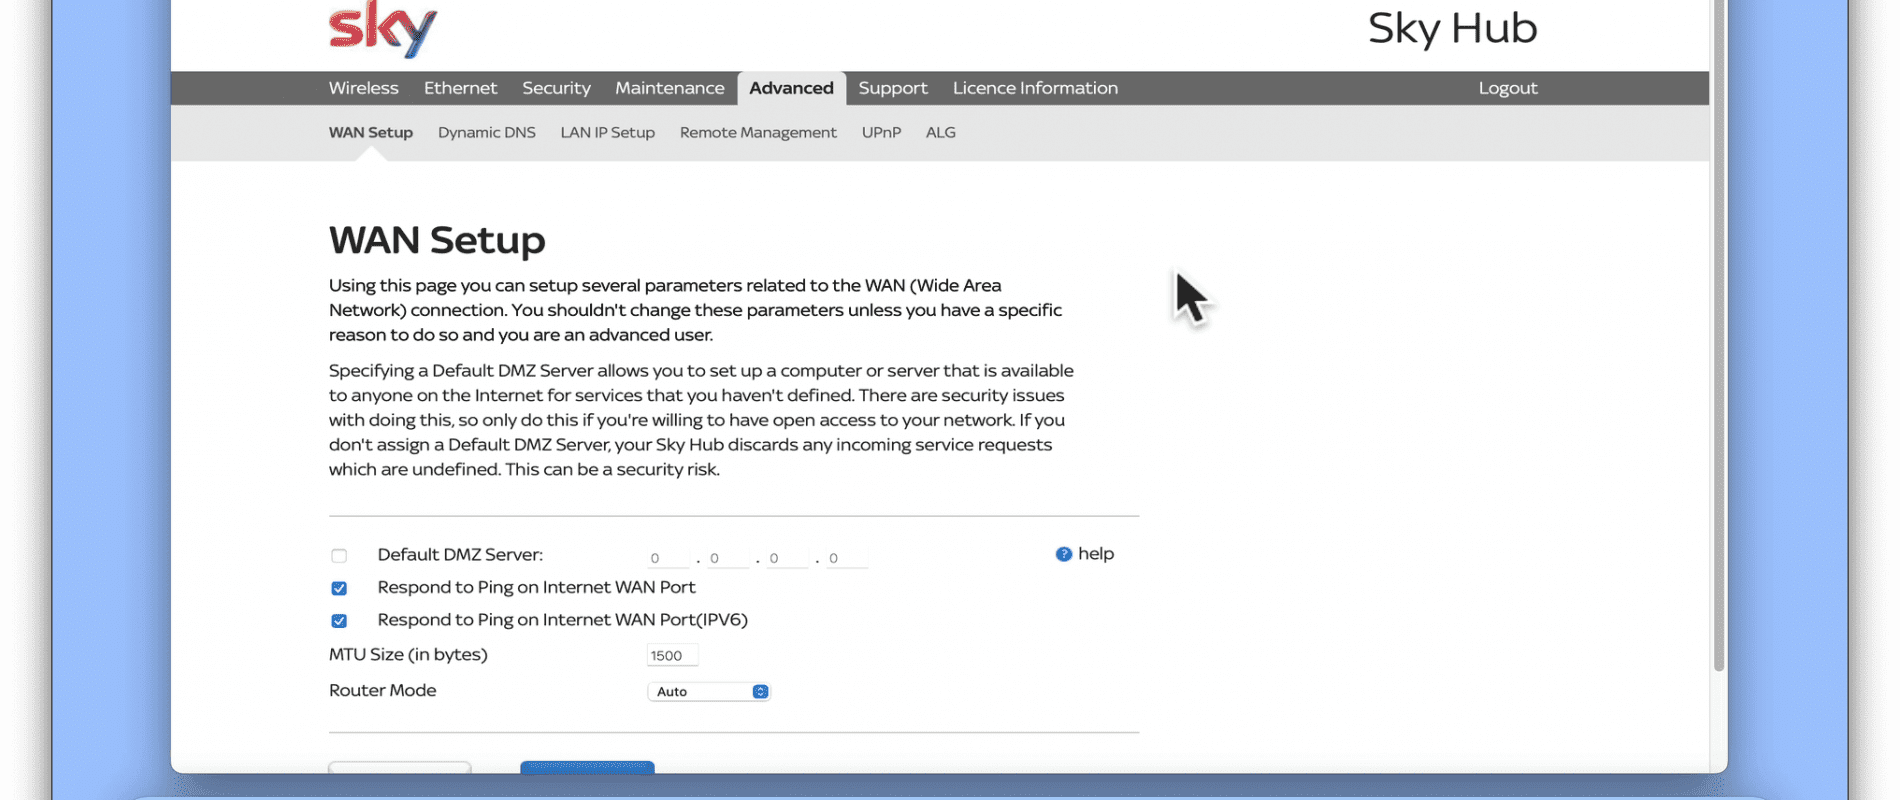The height and width of the screenshot is (800, 1900).
Task: Click the Logout link
Action: 1507,88
